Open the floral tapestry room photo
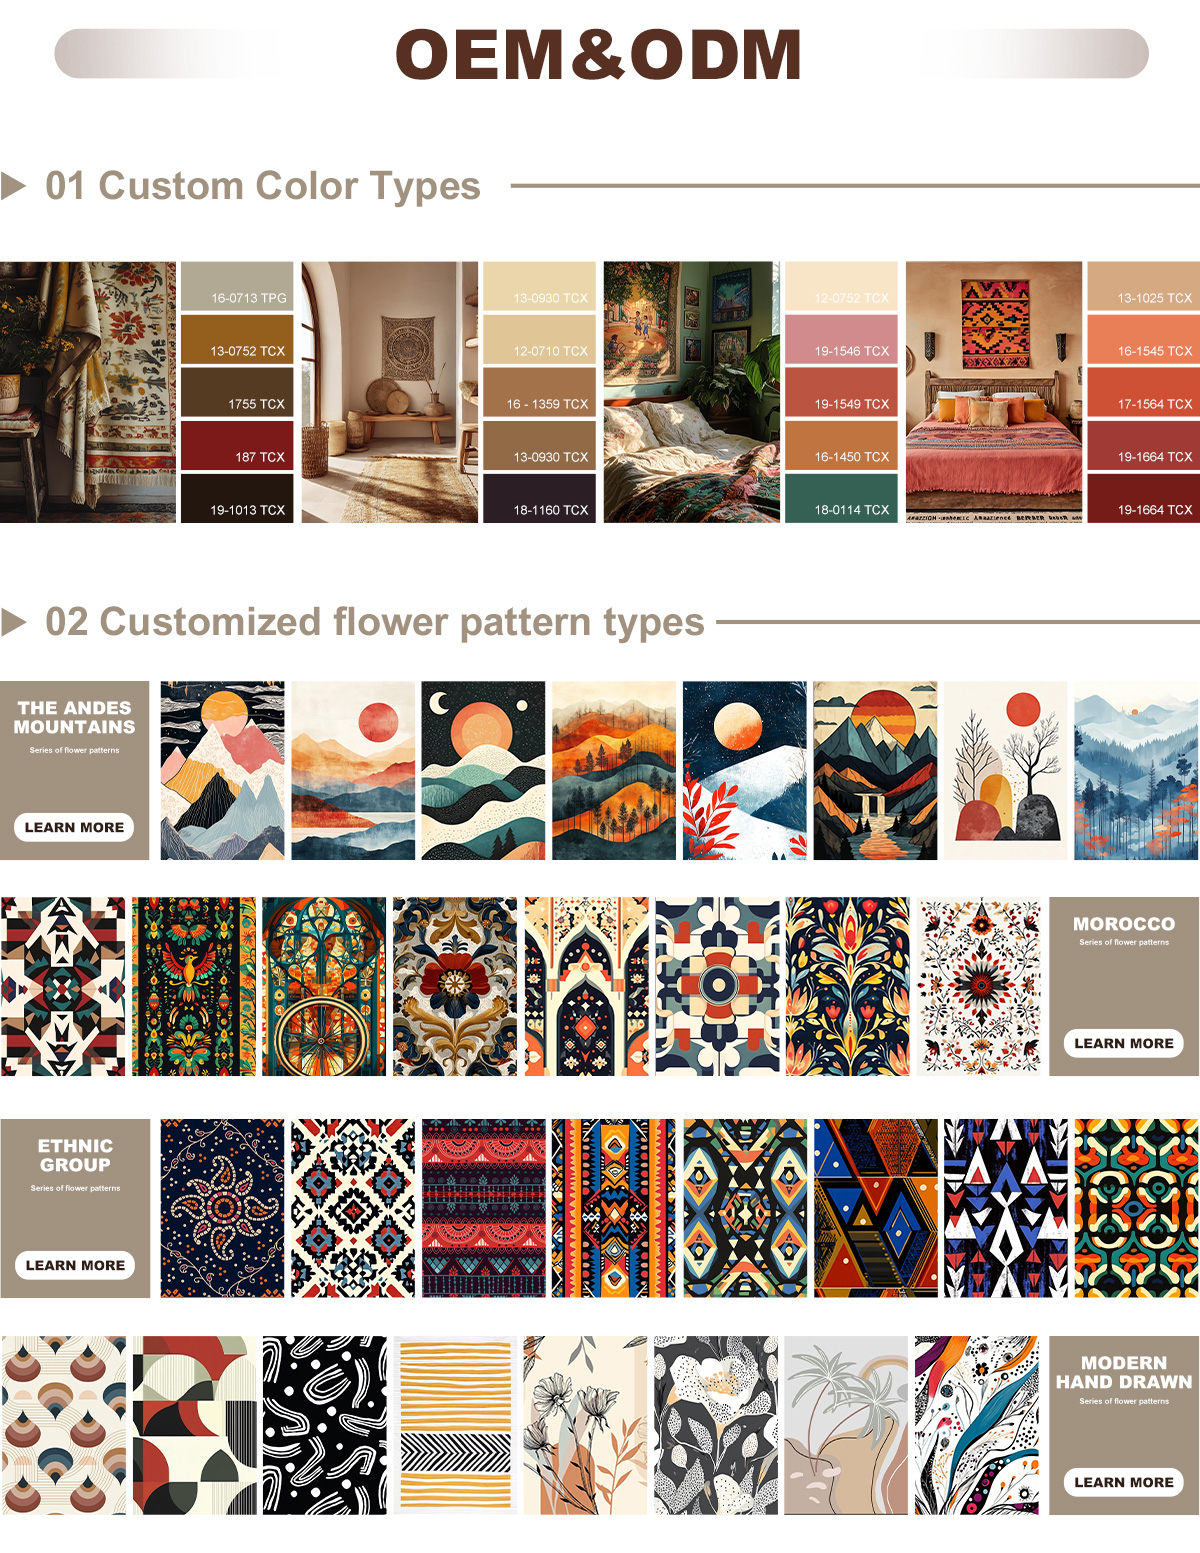The height and width of the screenshot is (1553, 1200). 88,392
